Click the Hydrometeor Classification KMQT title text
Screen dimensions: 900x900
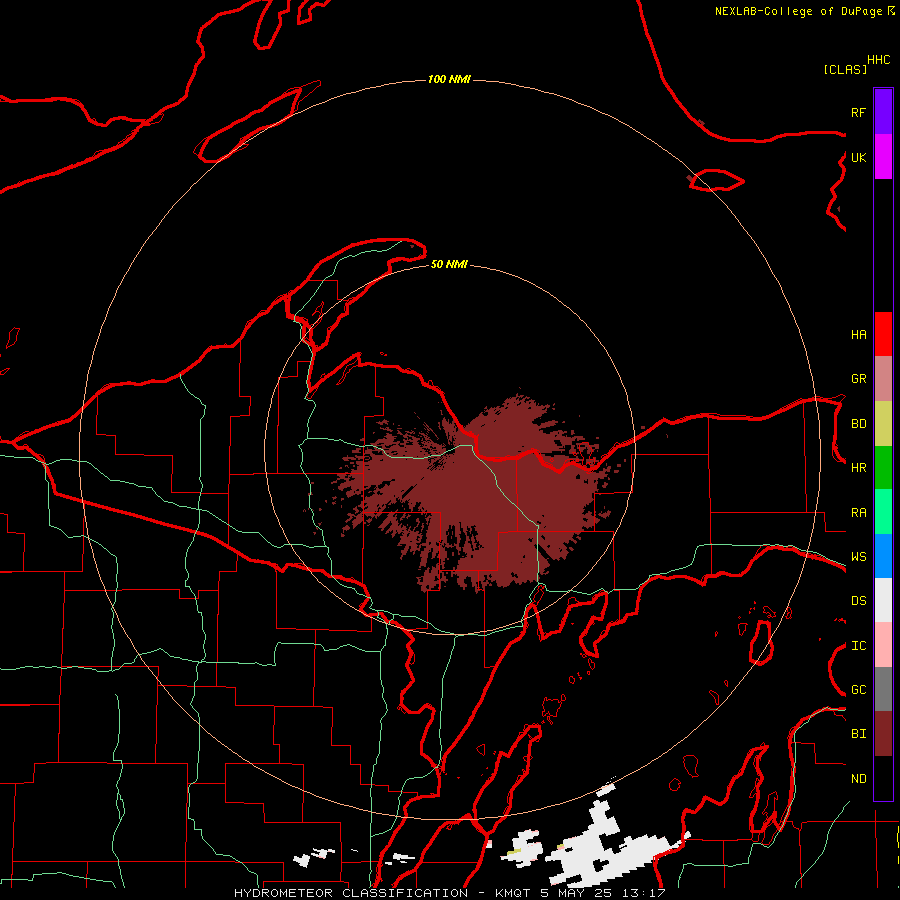pos(449,893)
